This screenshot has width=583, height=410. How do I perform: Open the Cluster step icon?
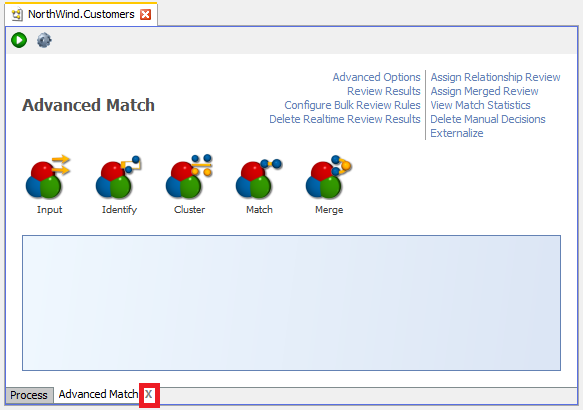[189, 177]
